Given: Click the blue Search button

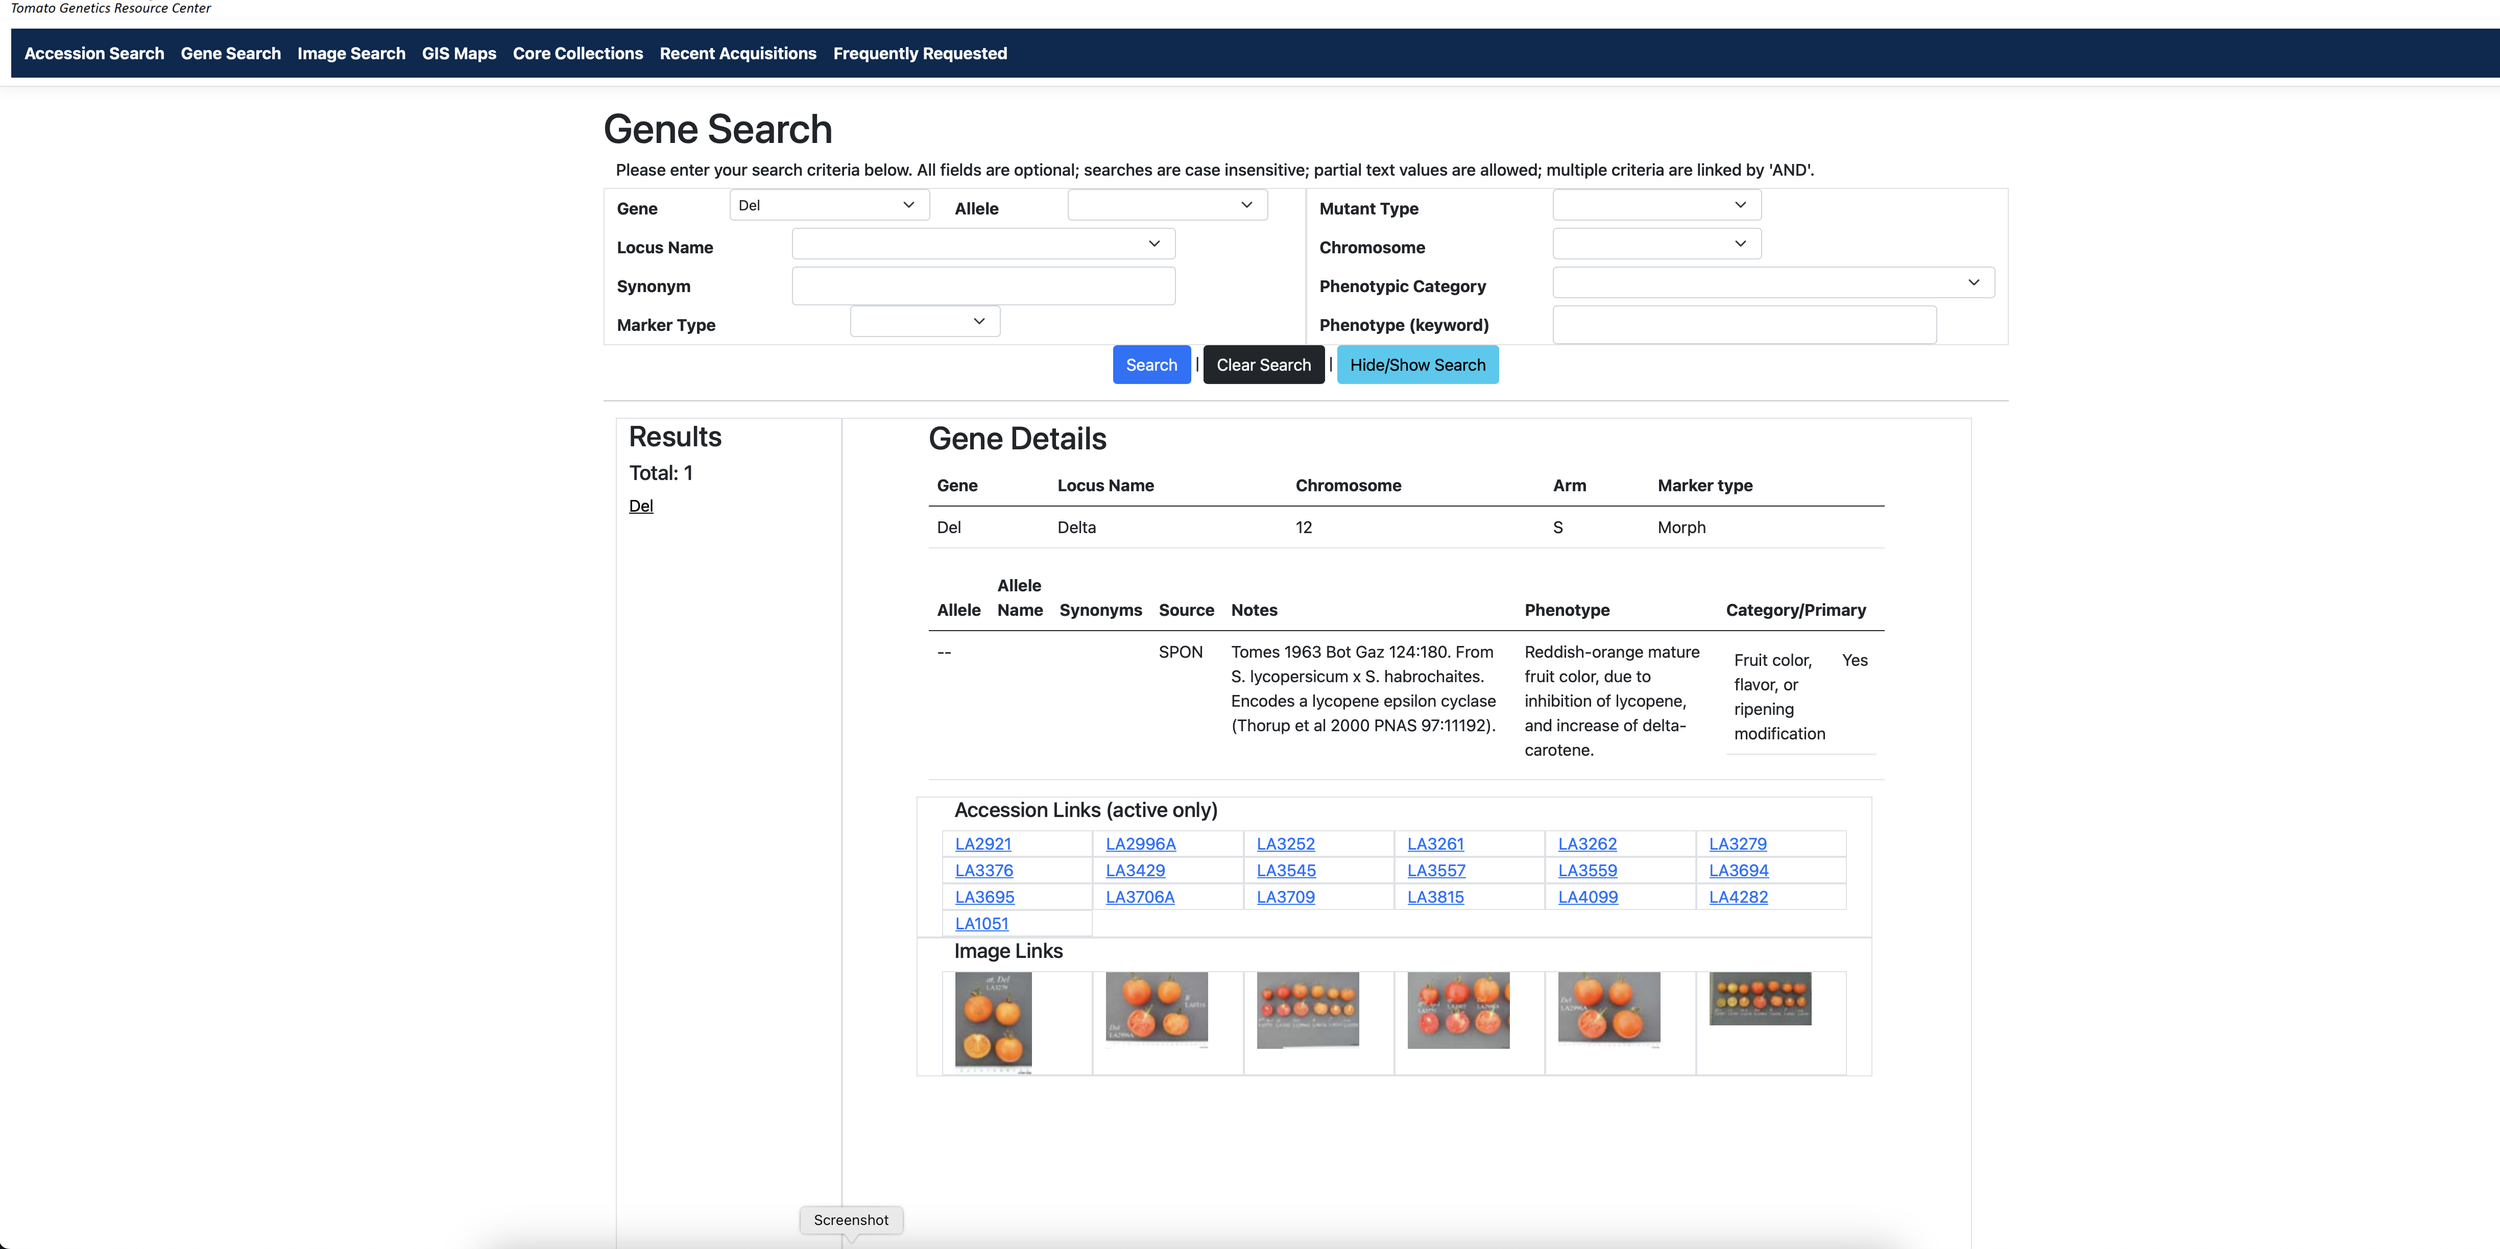Looking at the screenshot, I should pyautogui.click(x=1150, y=365).
